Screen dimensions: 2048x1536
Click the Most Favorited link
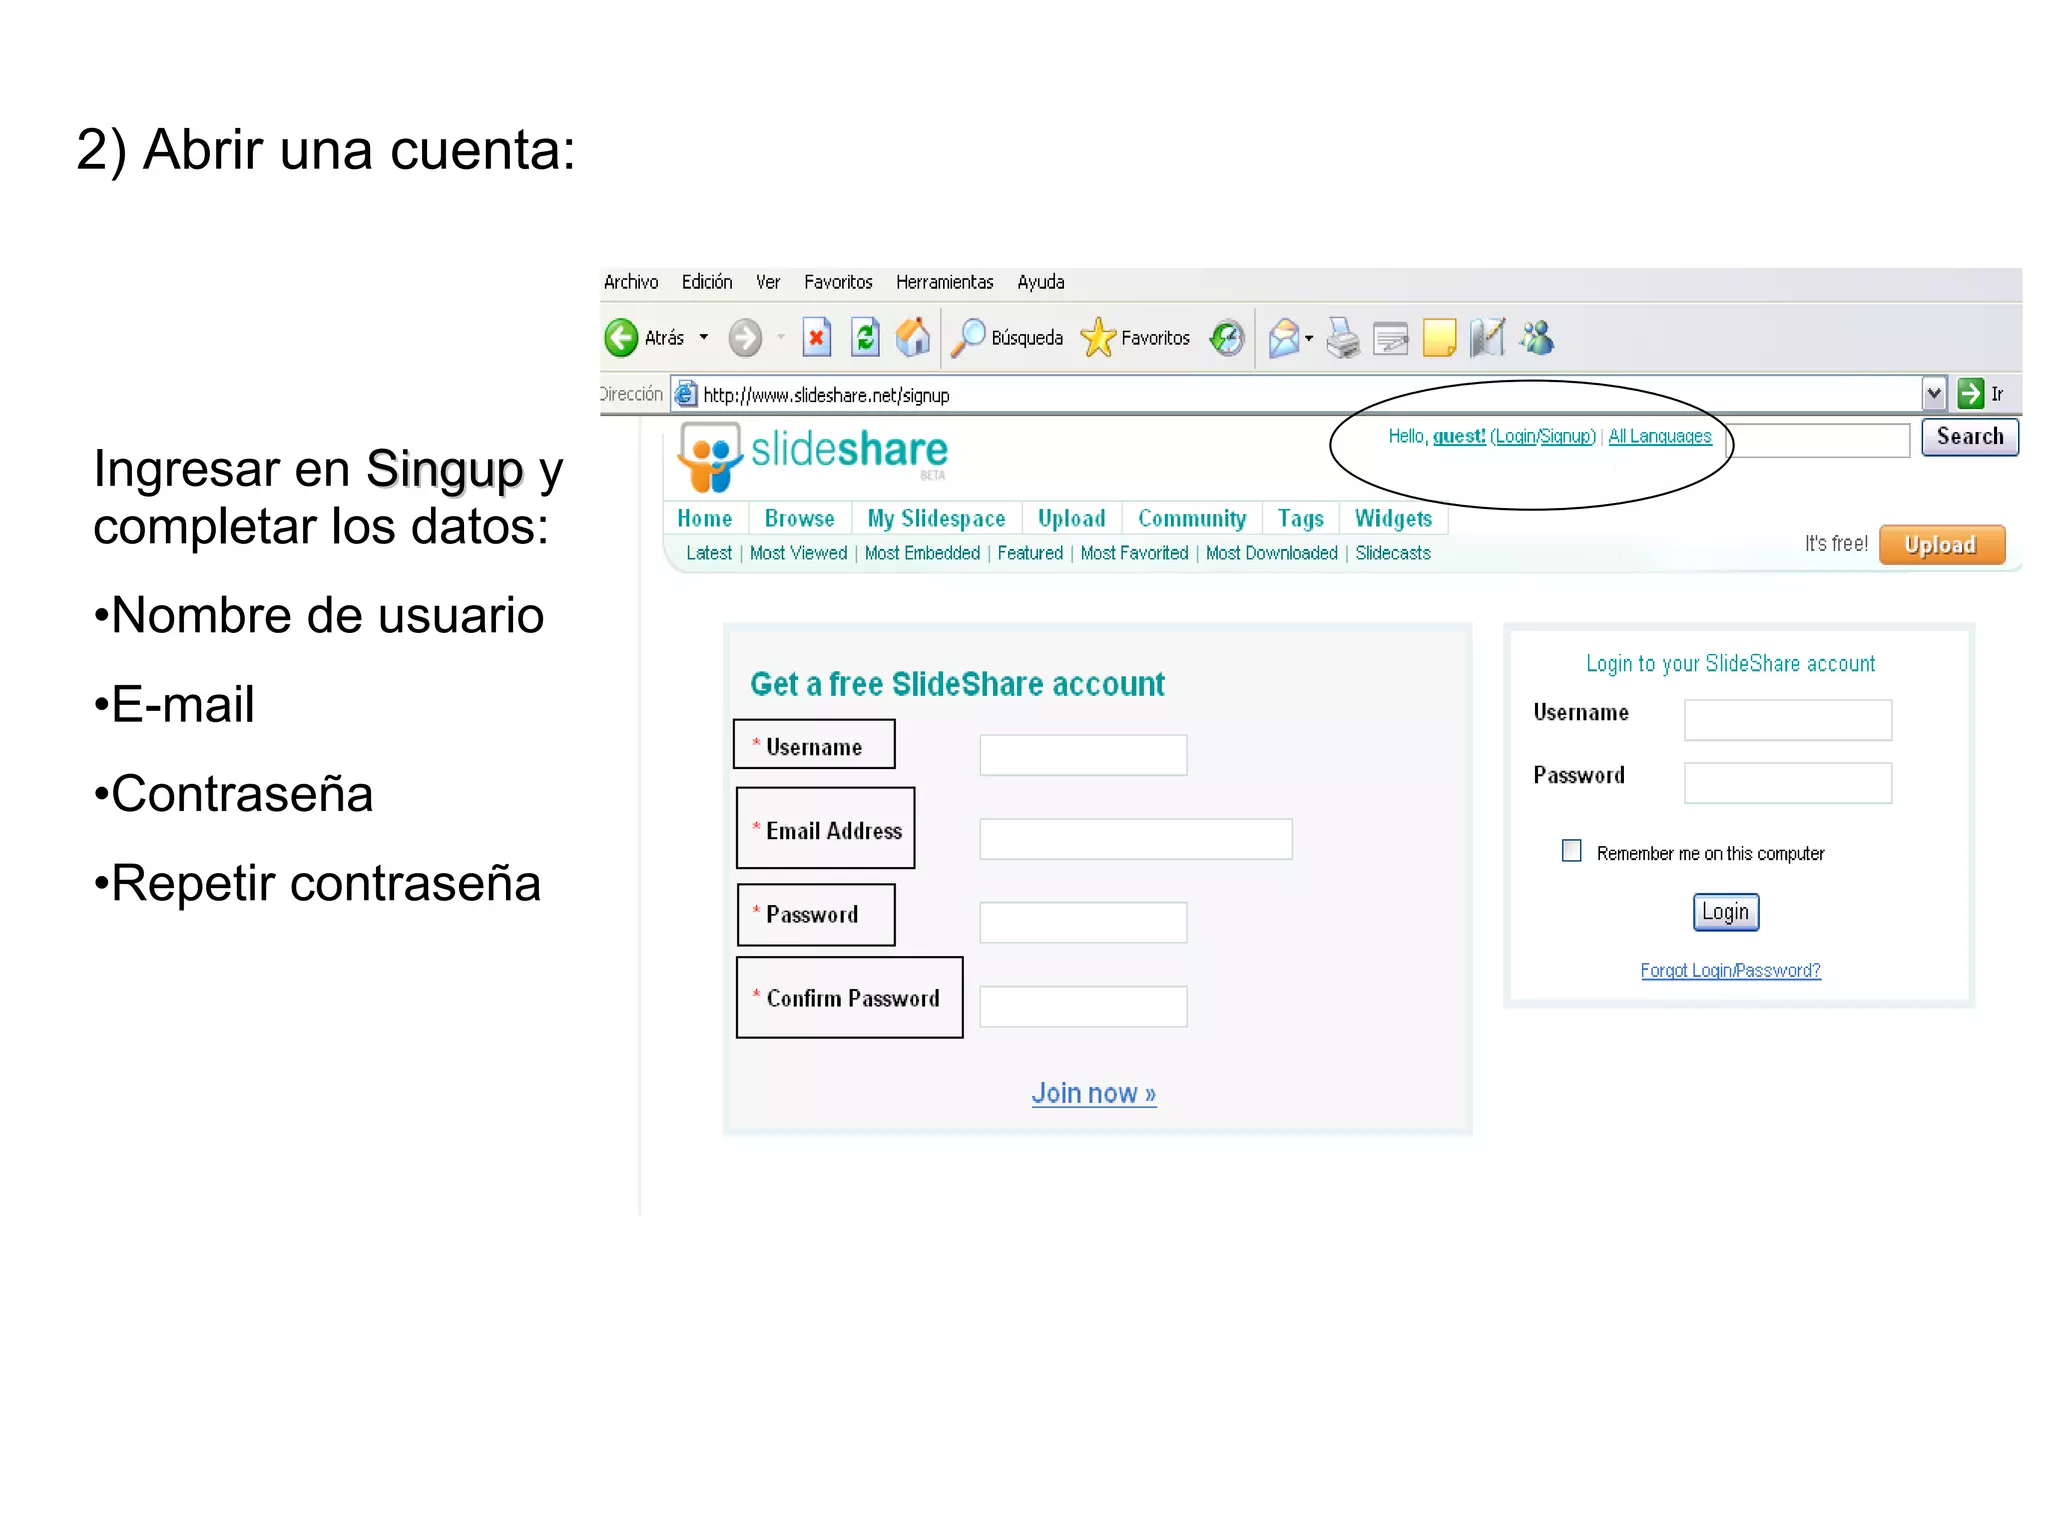tap(1134, 553)
